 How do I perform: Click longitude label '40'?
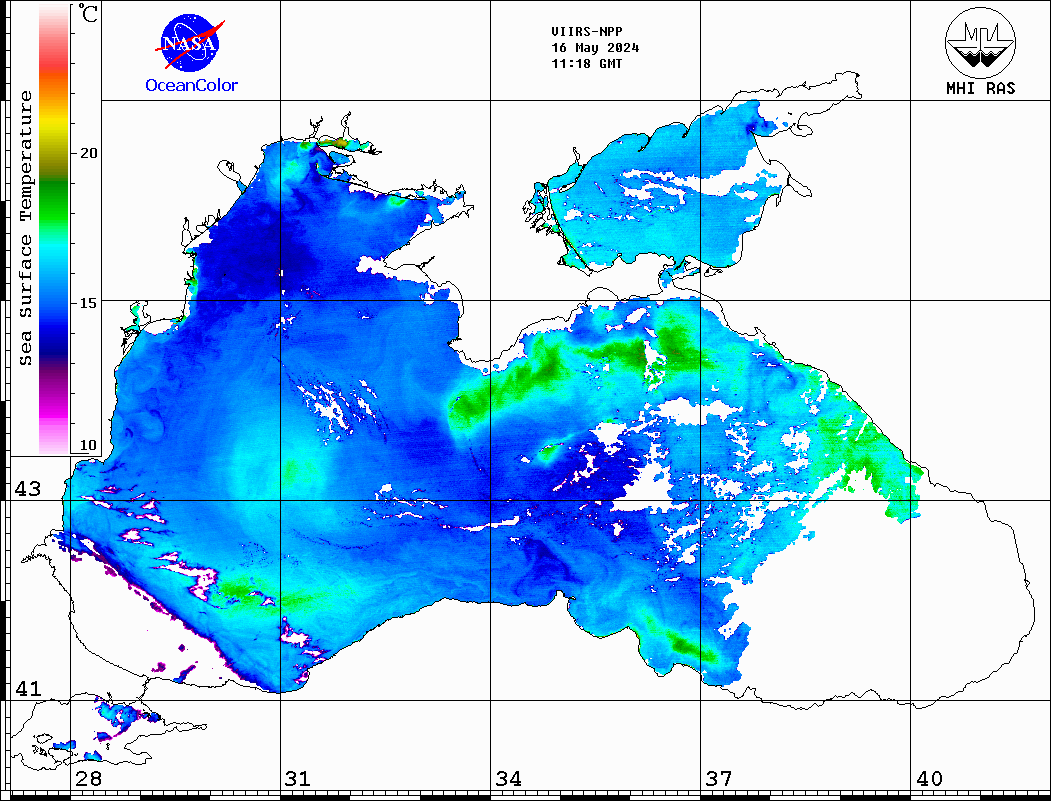coord(929,778)
